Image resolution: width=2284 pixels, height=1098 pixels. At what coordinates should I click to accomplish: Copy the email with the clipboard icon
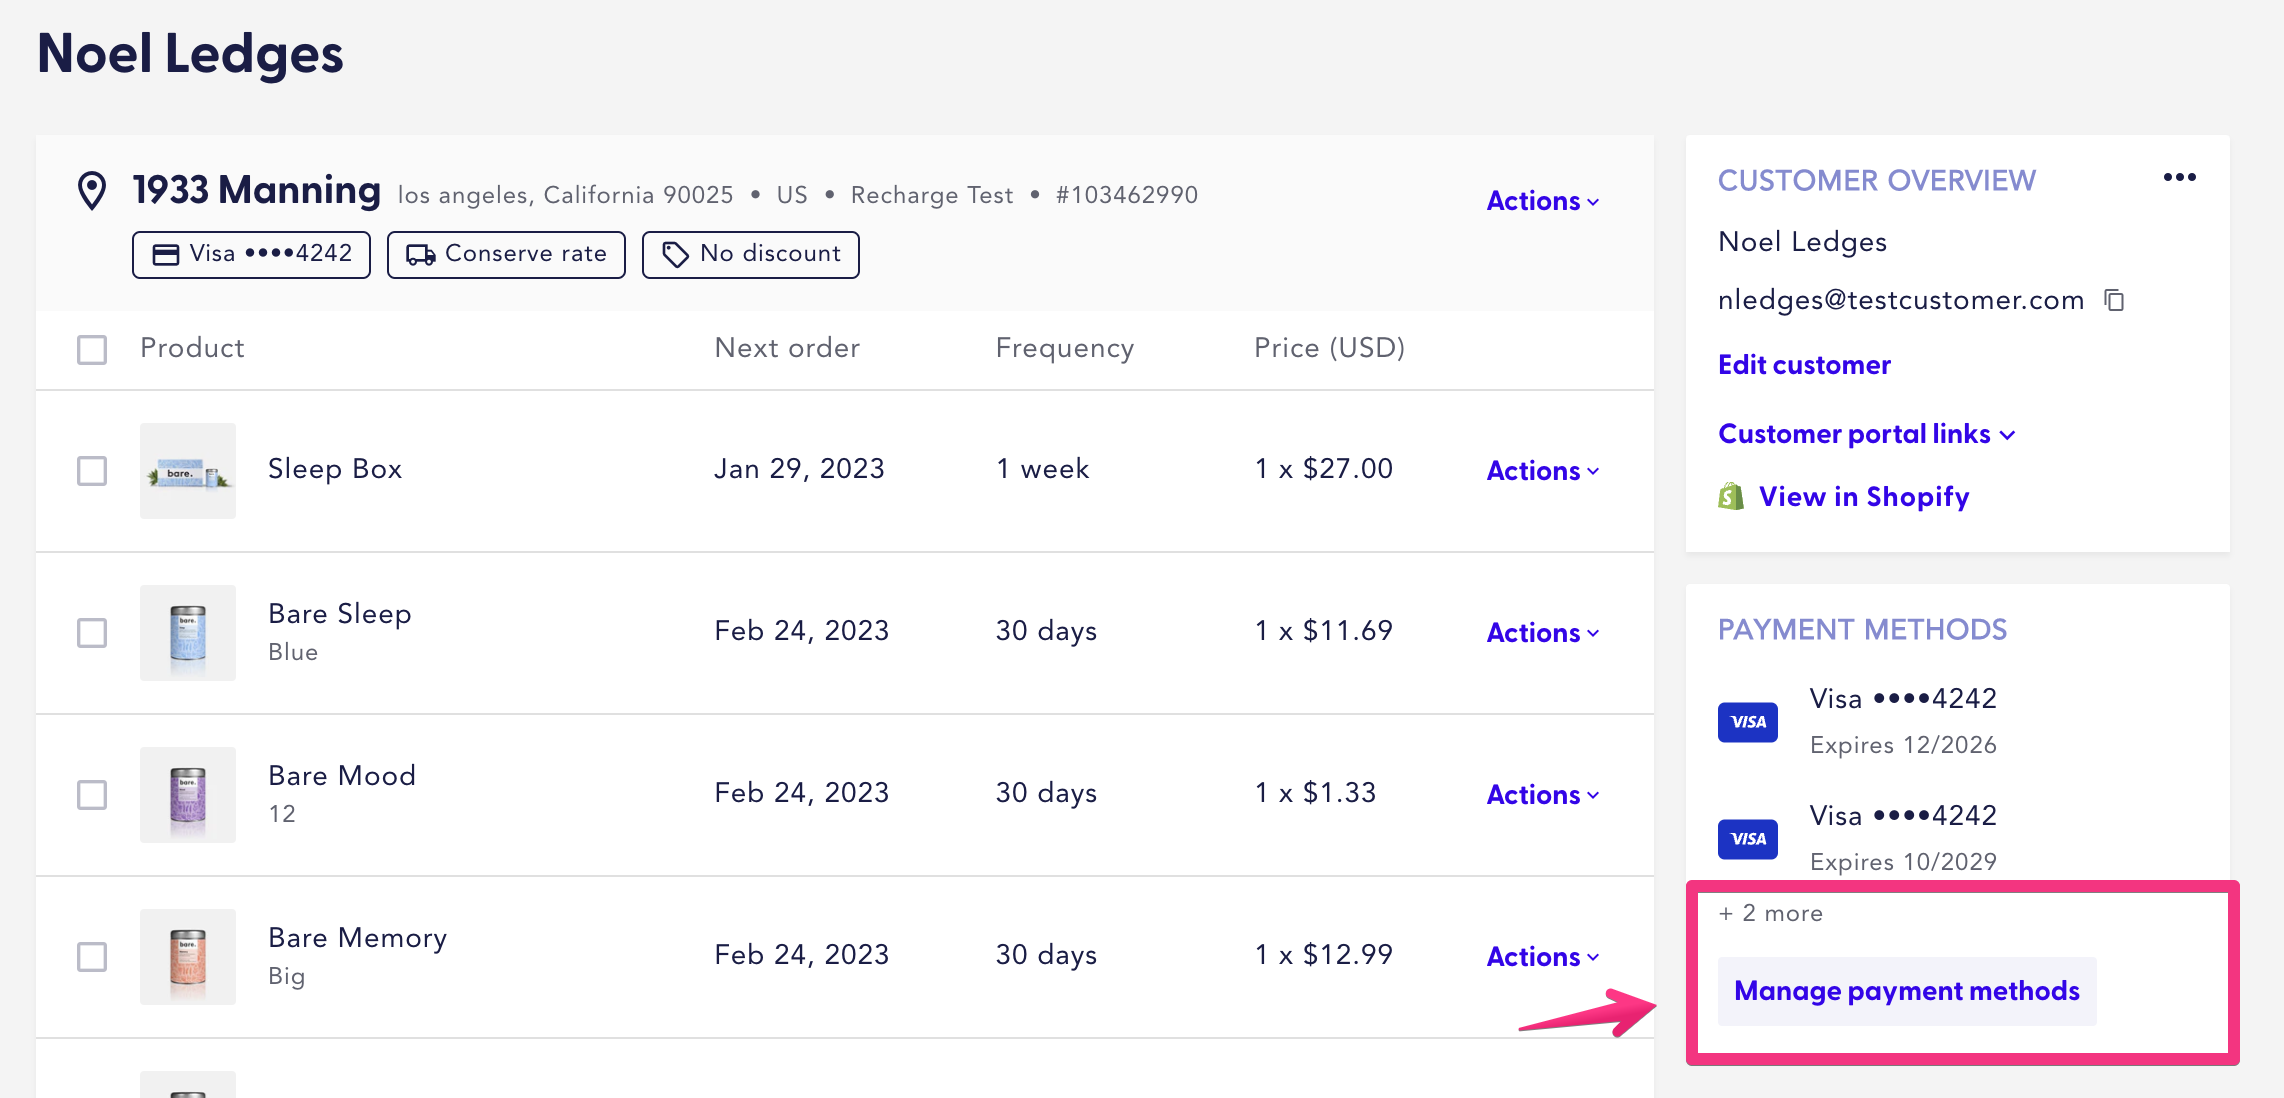(2114, 300)
